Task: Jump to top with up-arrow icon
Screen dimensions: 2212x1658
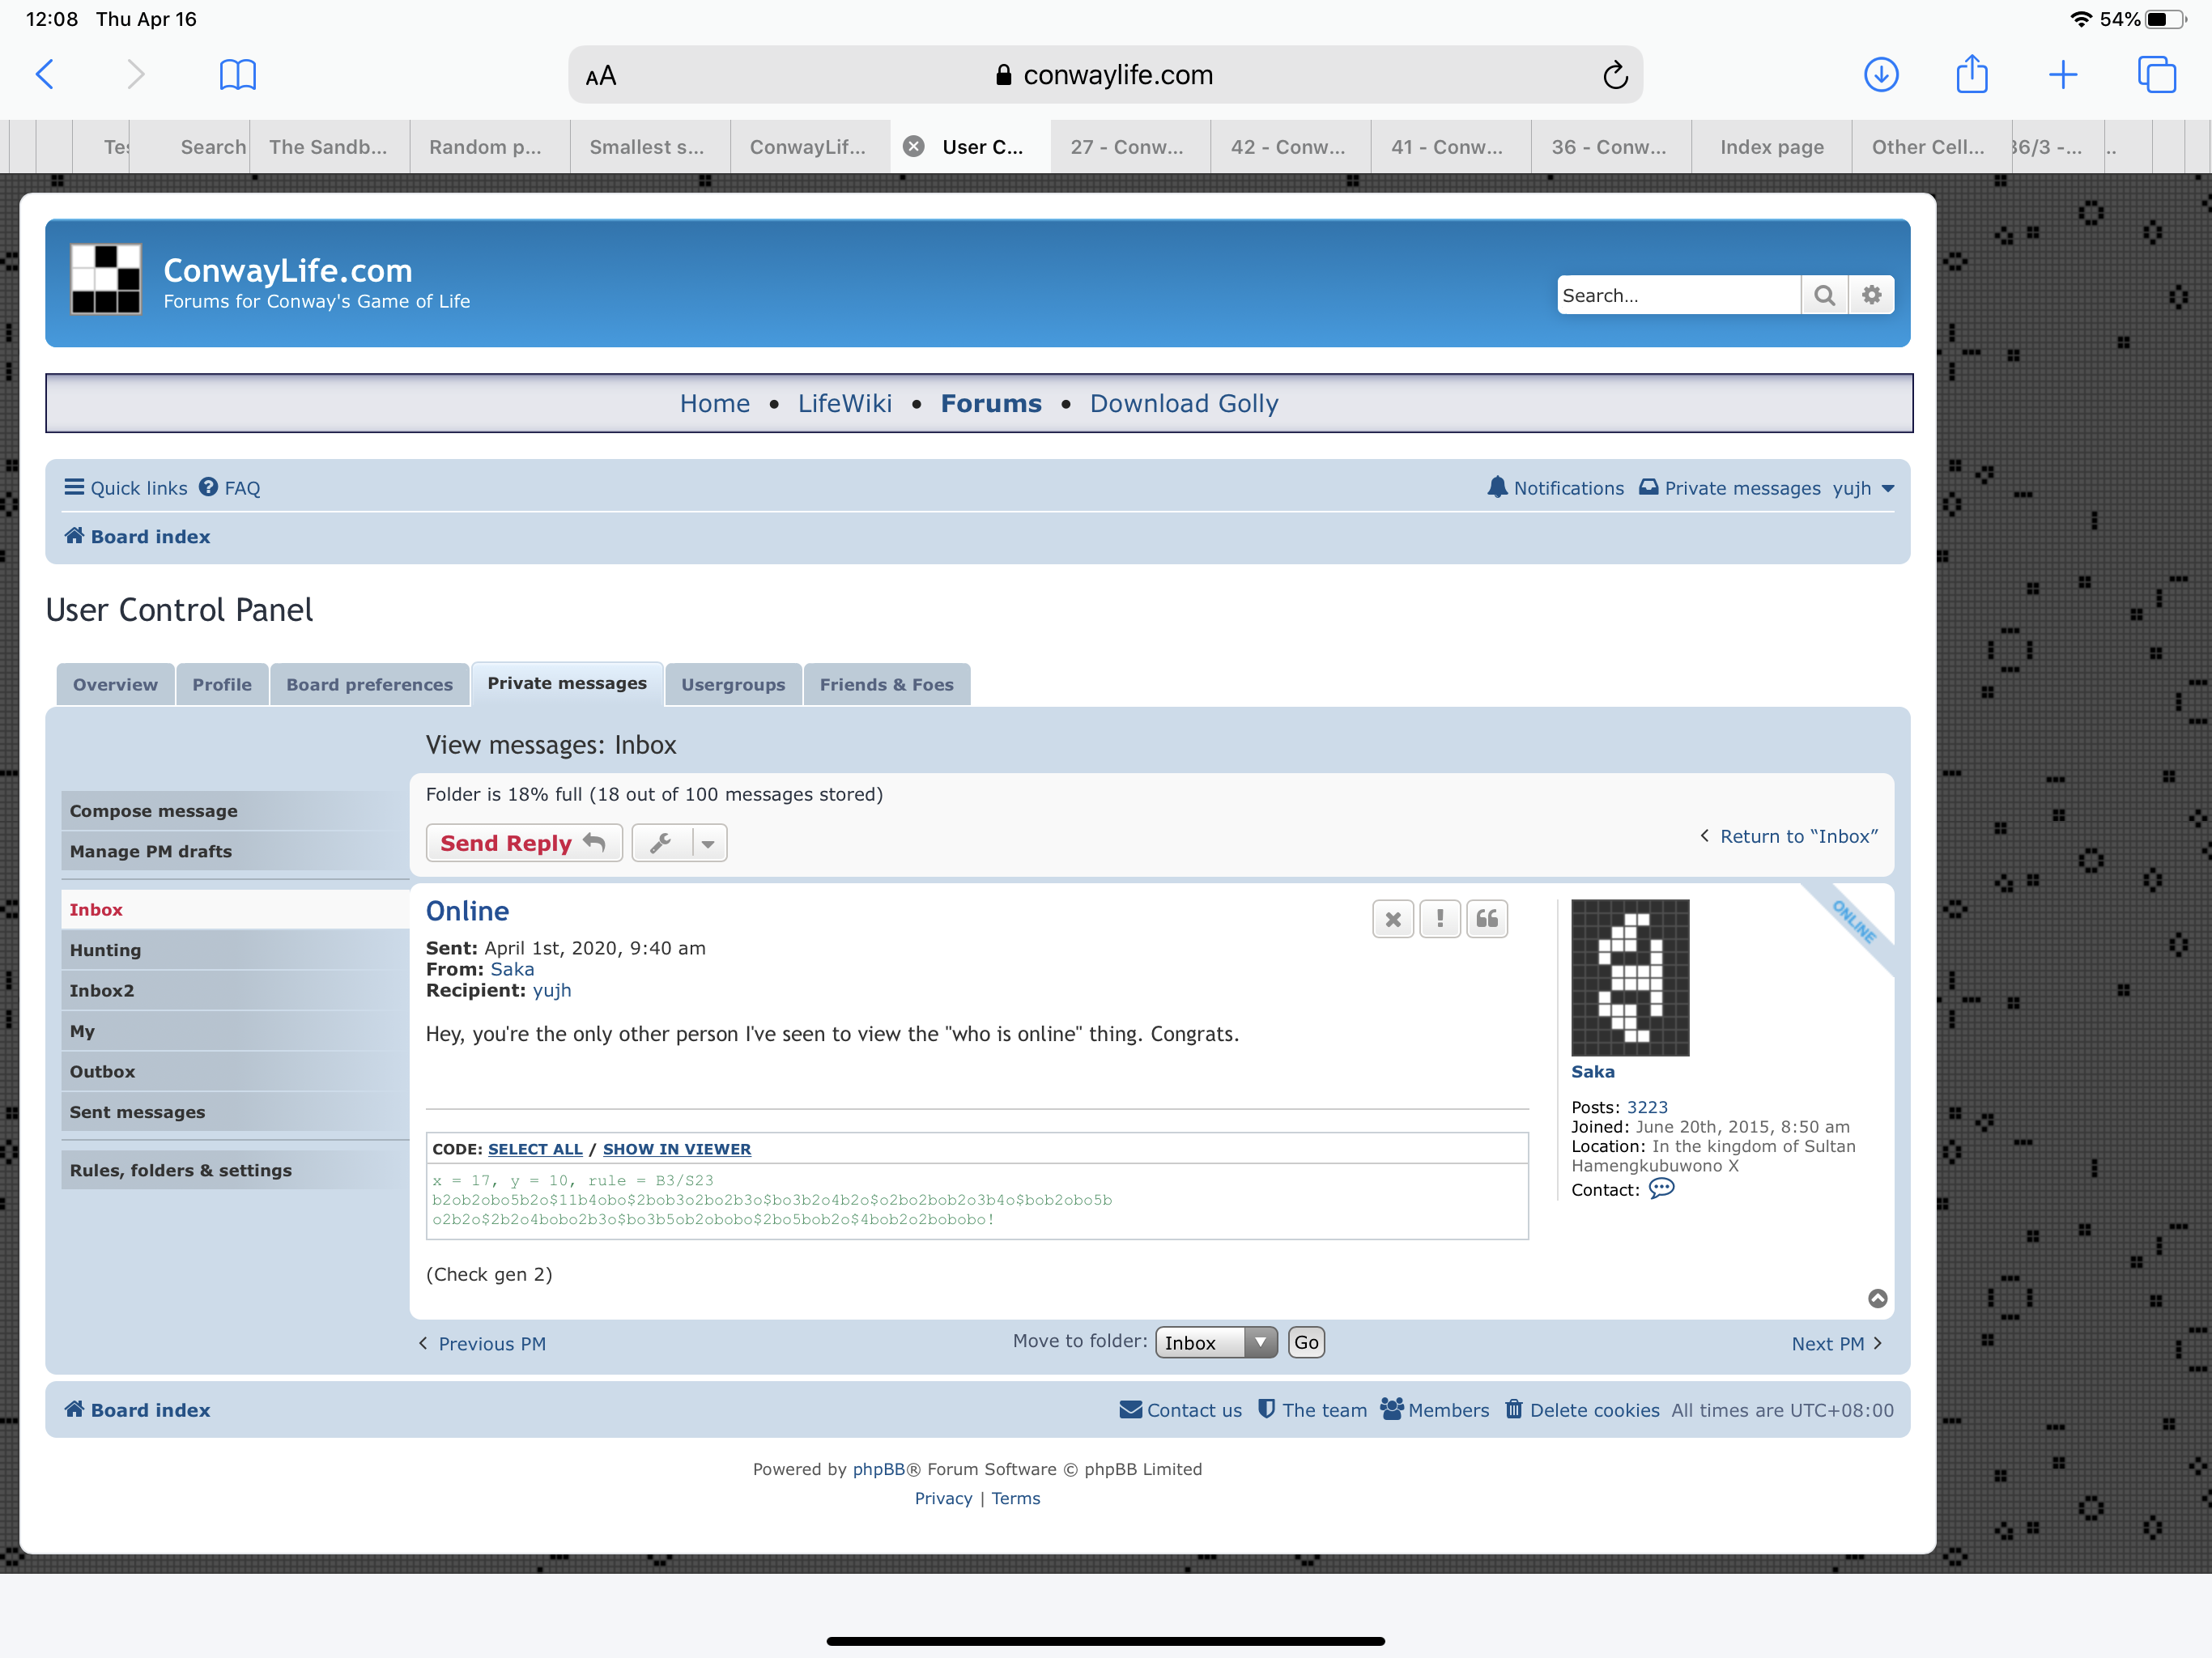Action: (1878, 1298)
